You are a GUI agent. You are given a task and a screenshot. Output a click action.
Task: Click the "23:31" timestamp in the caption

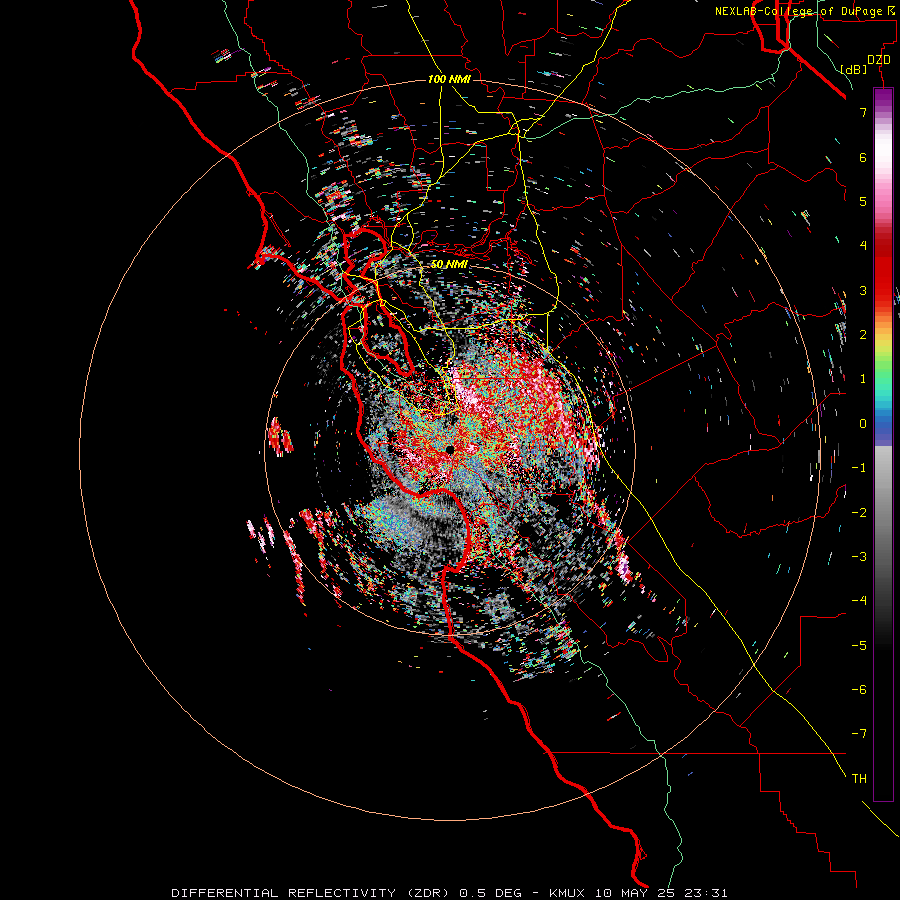coord(707,893)
